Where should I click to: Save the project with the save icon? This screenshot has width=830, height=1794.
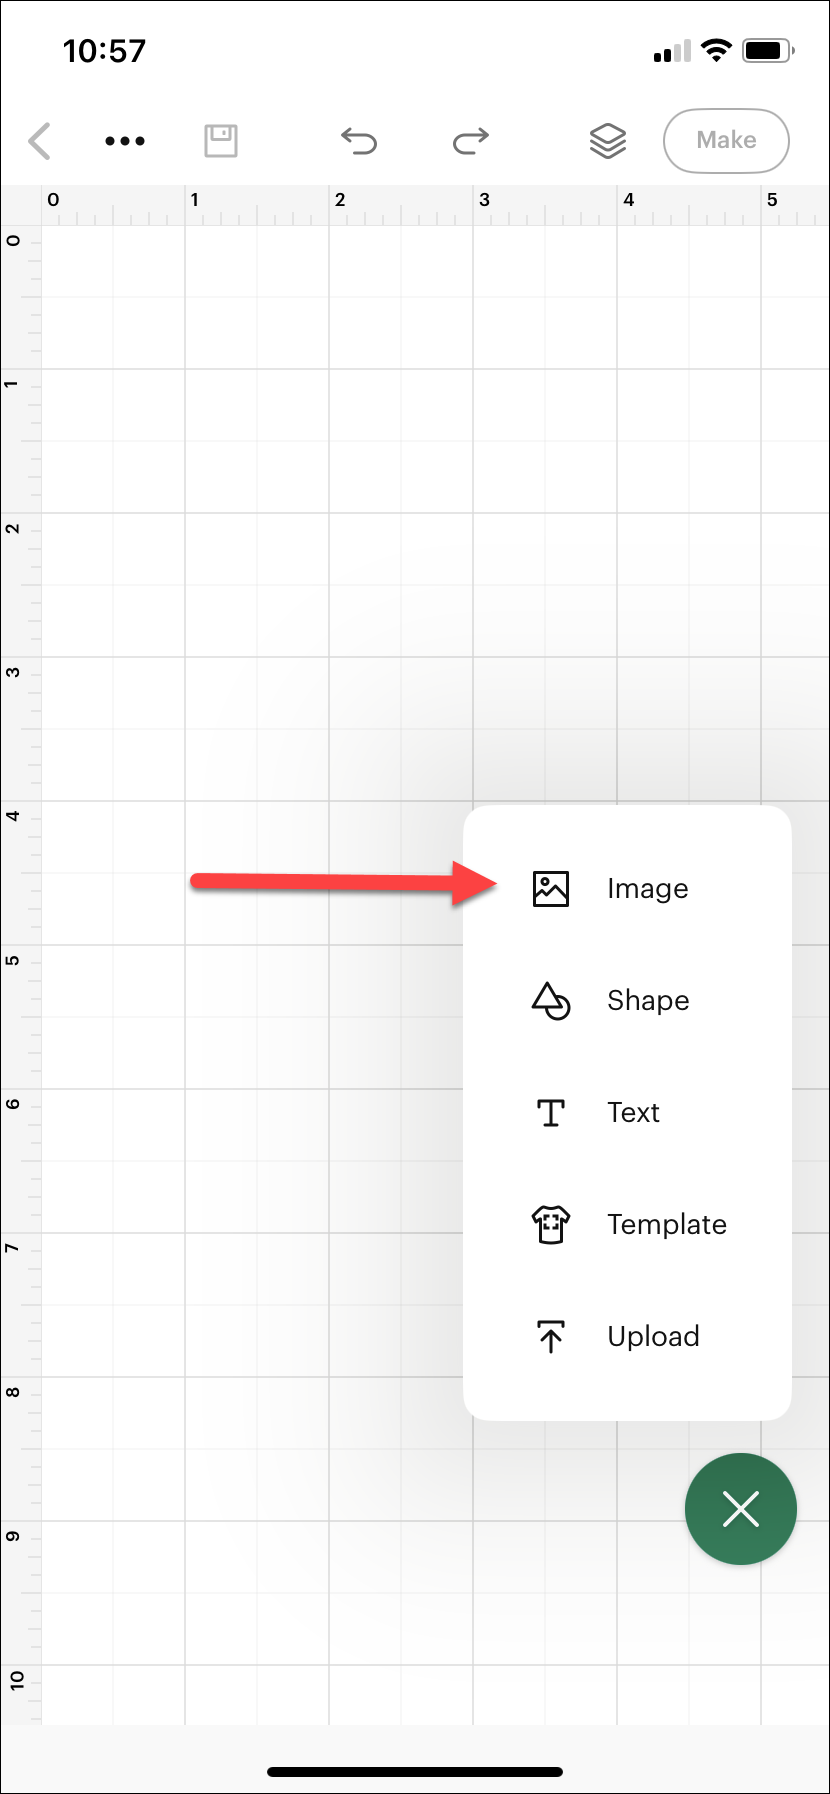(220, 141)
